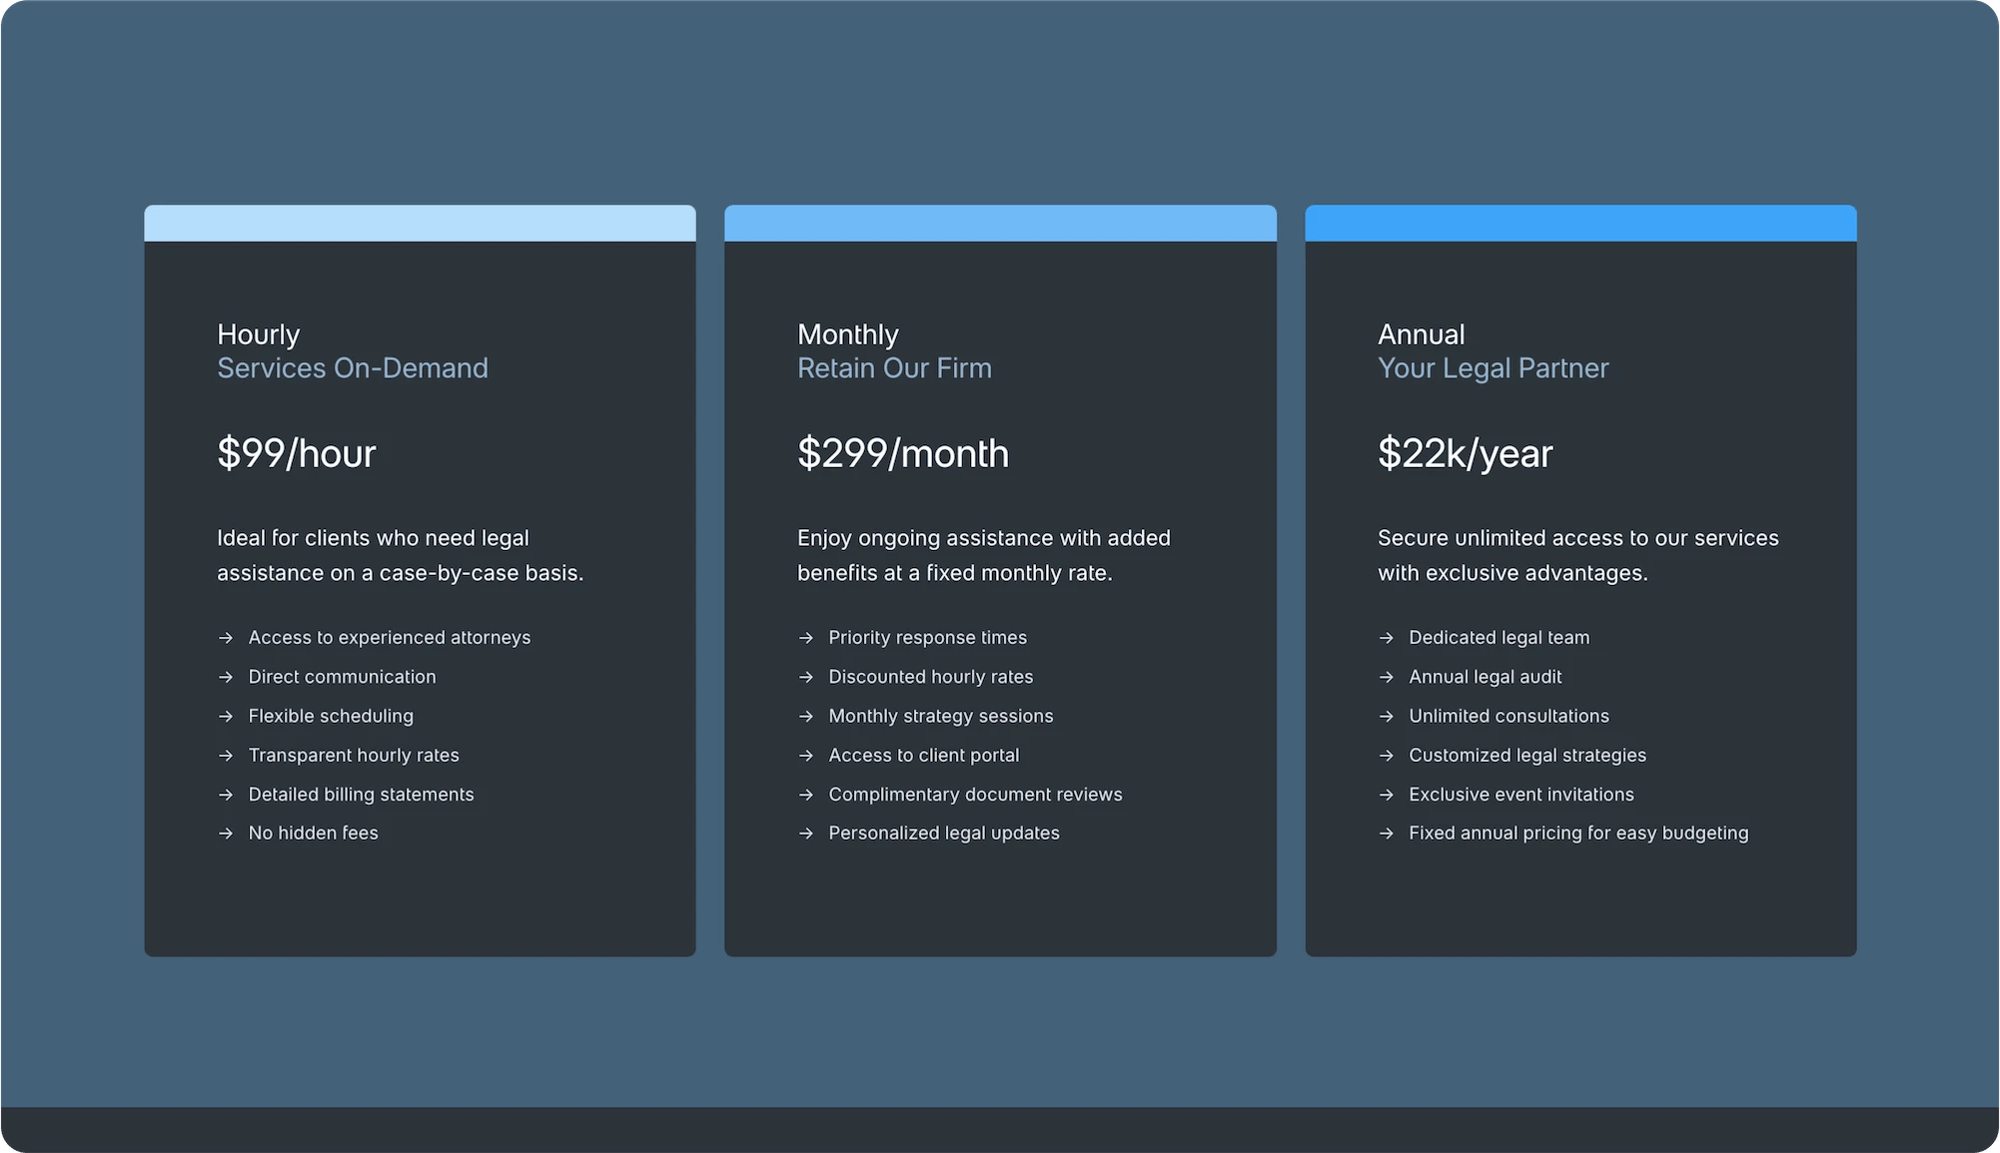Click 'Secure unlimited access' description text
2000x1153 pixels.
coord(1578,555)
